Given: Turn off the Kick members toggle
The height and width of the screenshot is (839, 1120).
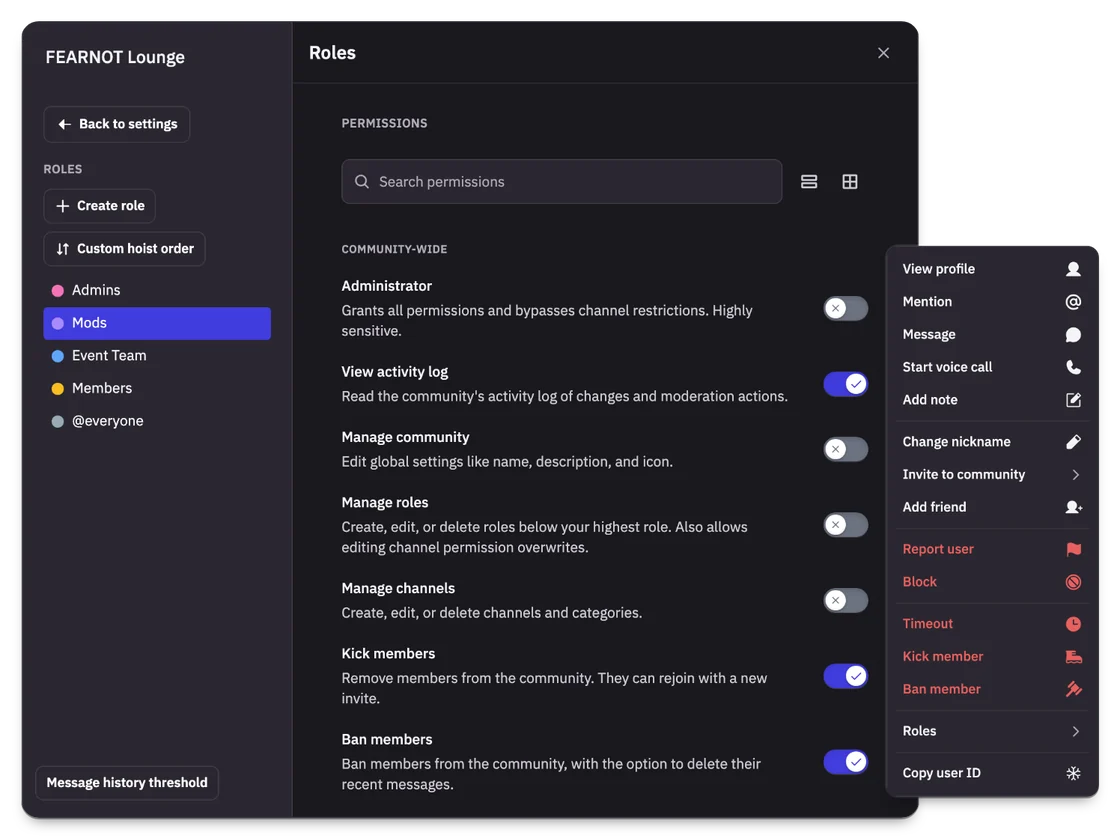Looking at the screenshot, I should pos(846,676).
